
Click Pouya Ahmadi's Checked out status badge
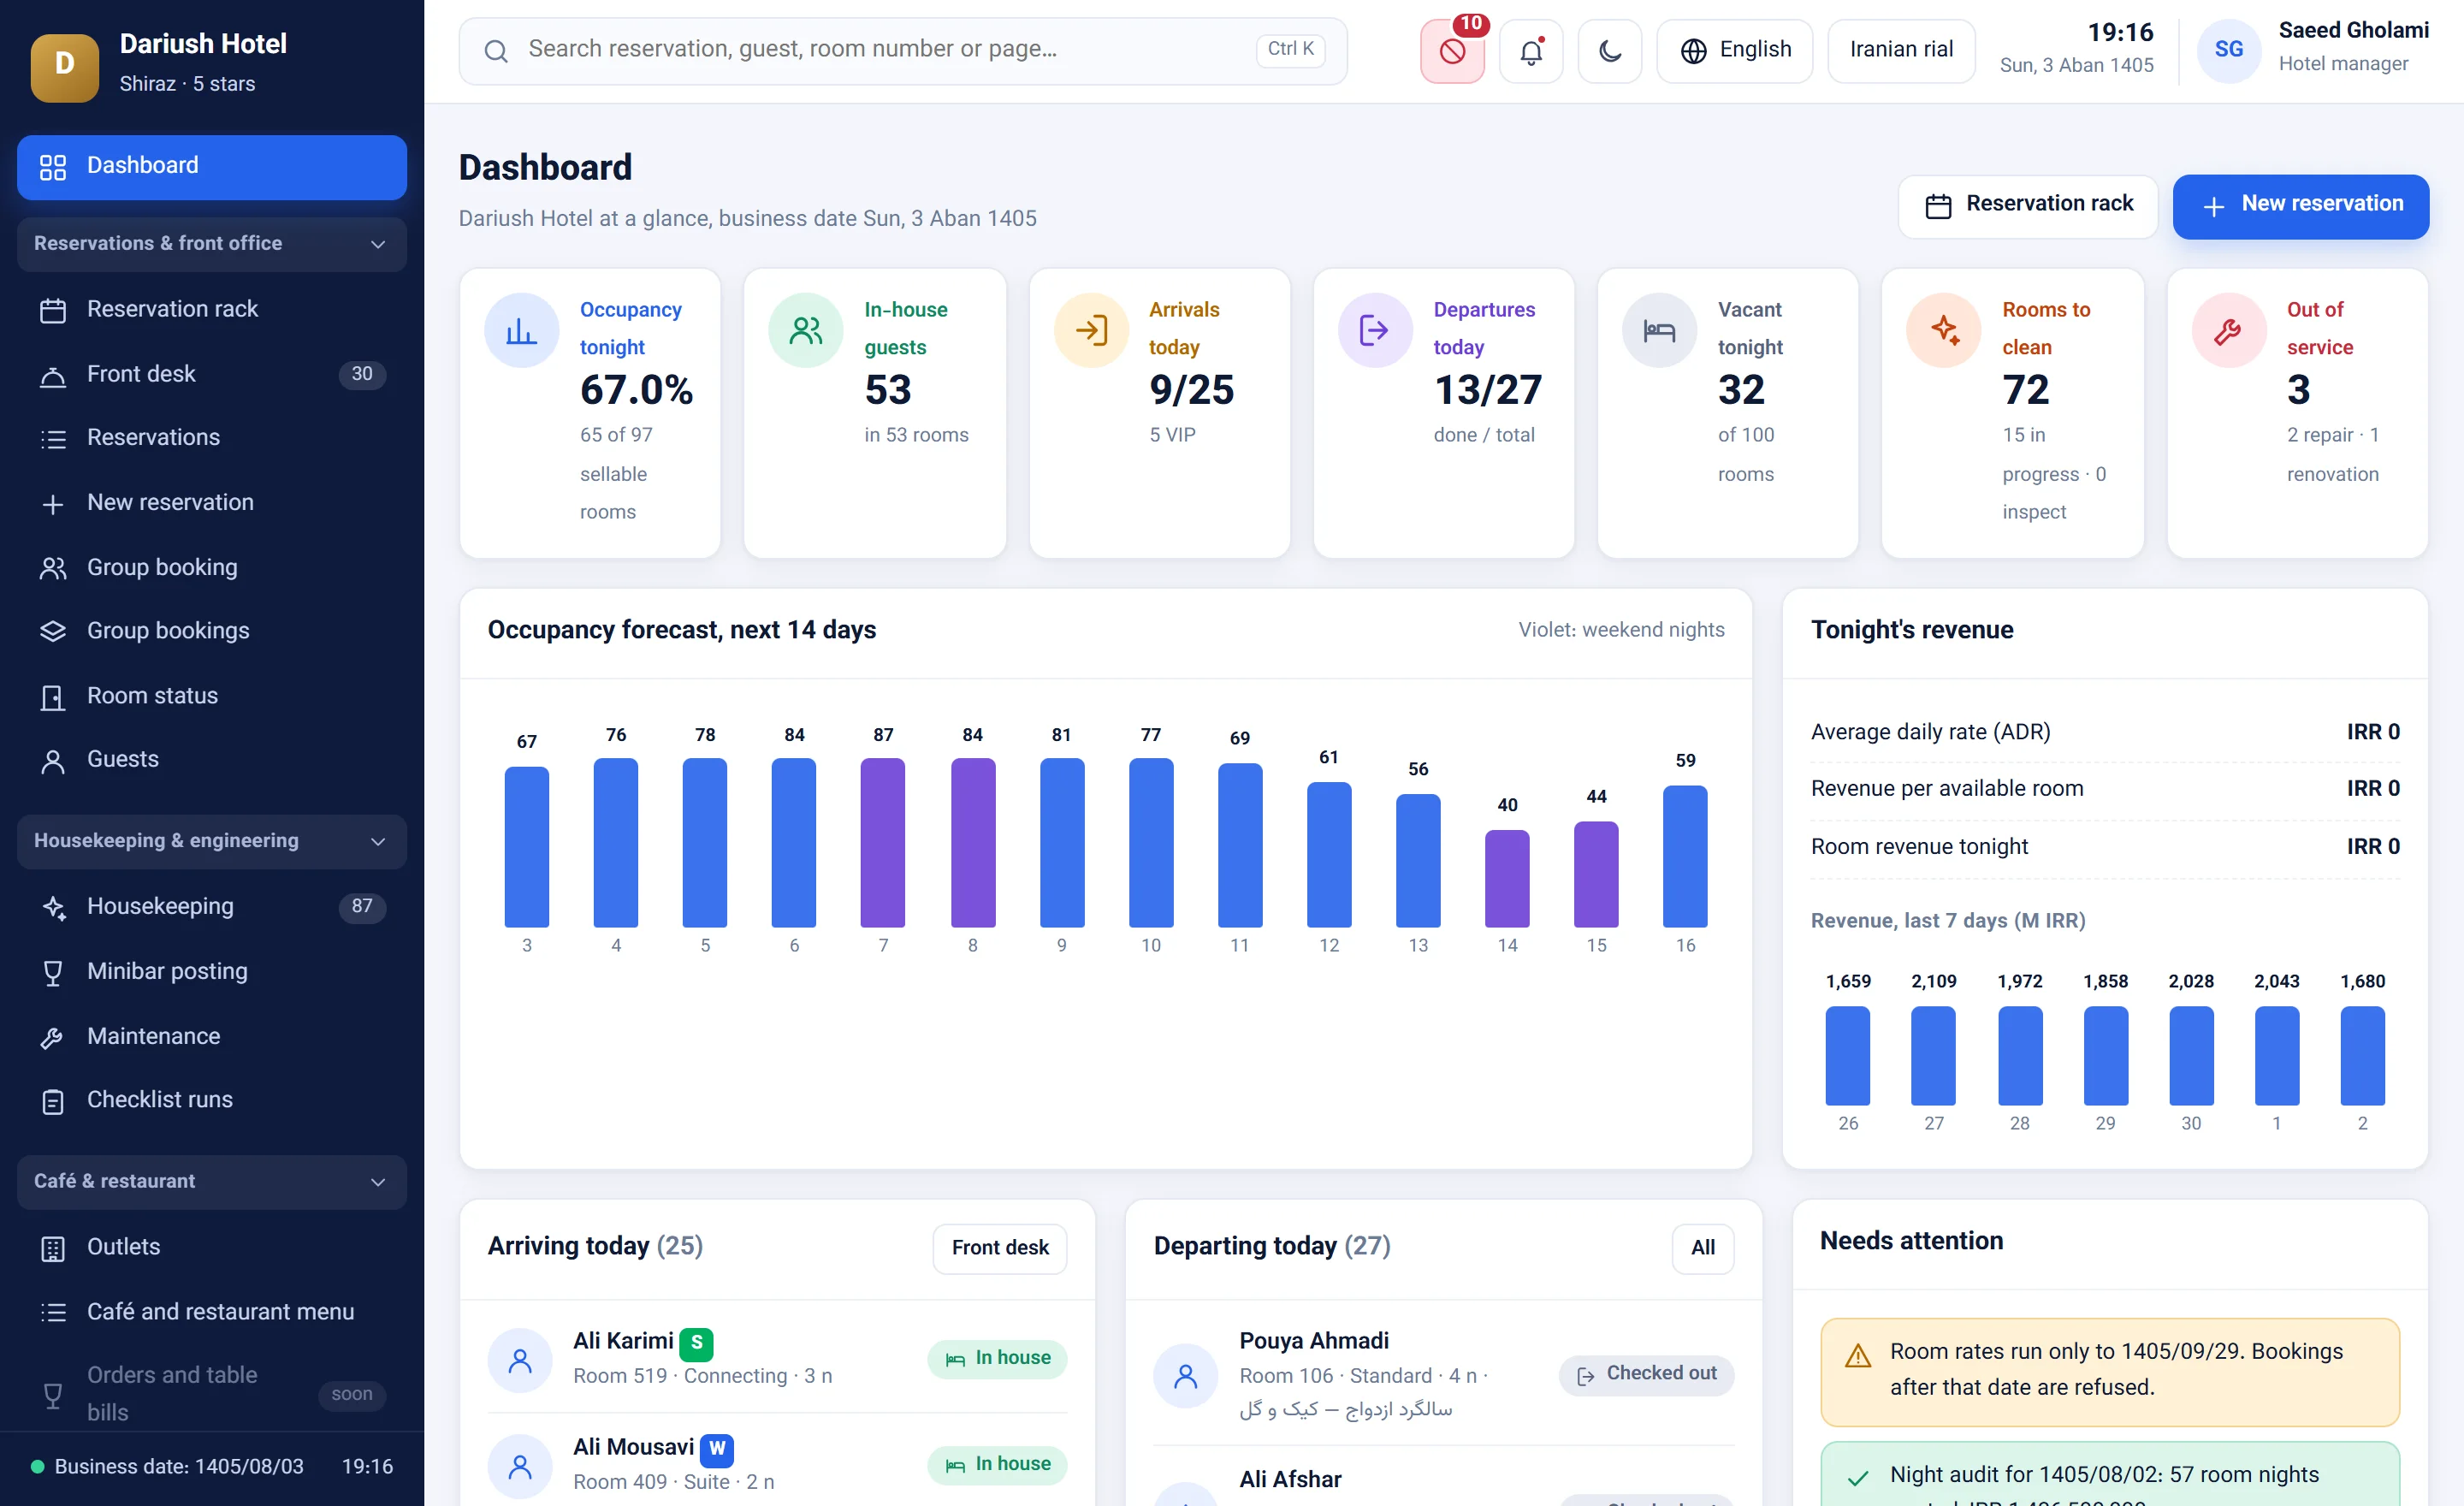coord(1645,1374)
